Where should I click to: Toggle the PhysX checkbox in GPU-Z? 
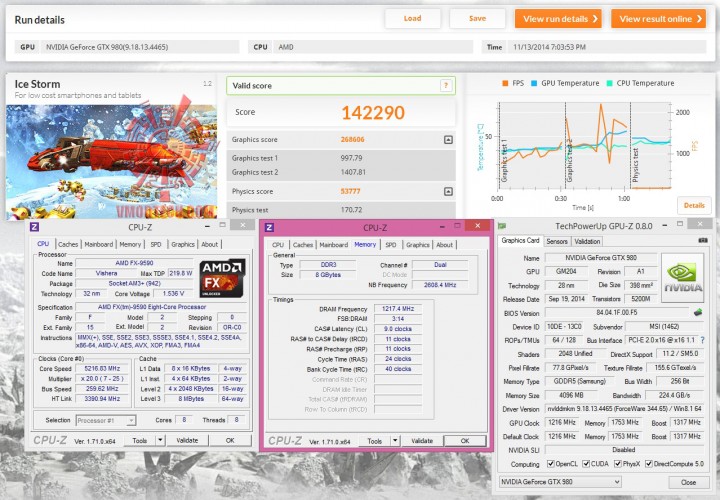point(618,464)
